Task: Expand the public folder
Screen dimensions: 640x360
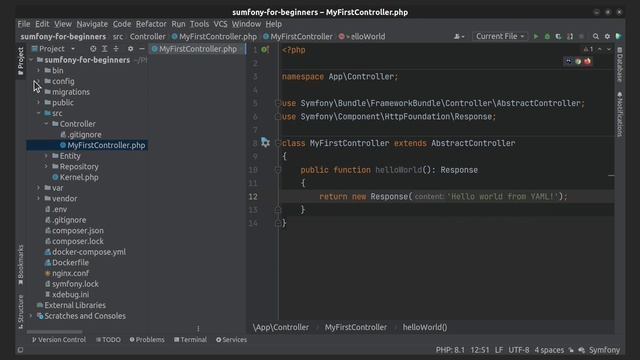Action: click(39, 102)
